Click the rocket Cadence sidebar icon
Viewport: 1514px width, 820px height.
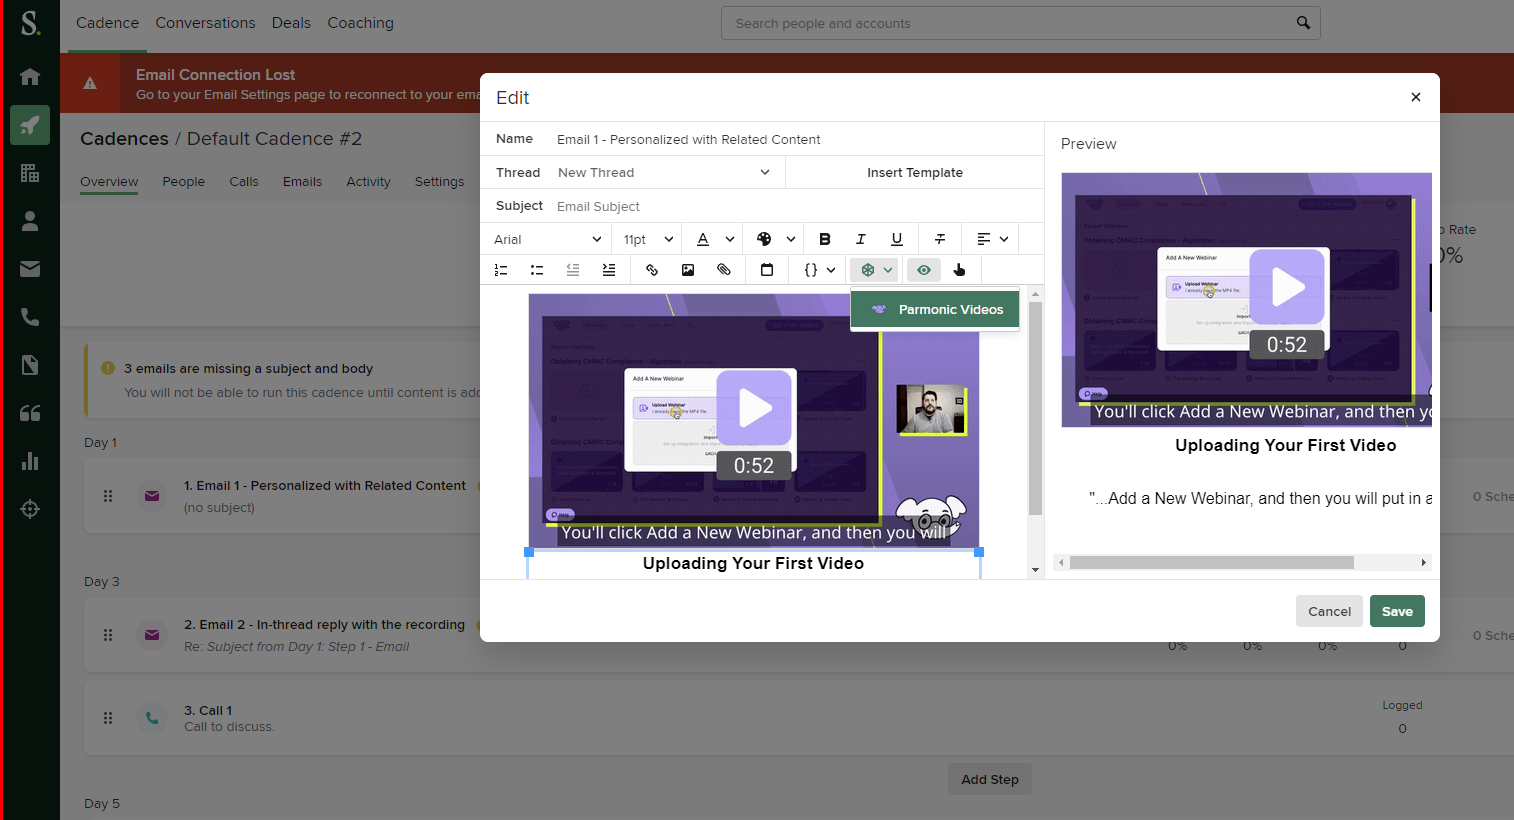(x=30, y=125)
